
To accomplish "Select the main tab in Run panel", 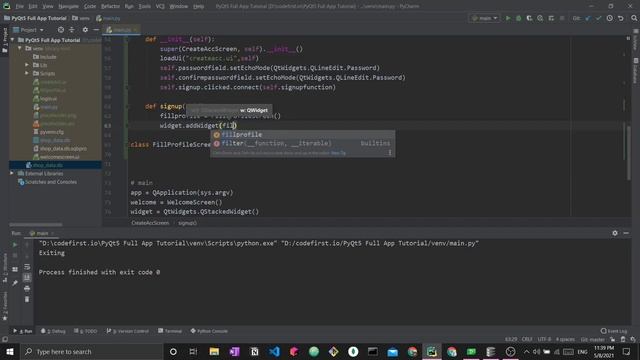I will pyautogui.click(x=42, y=233).
